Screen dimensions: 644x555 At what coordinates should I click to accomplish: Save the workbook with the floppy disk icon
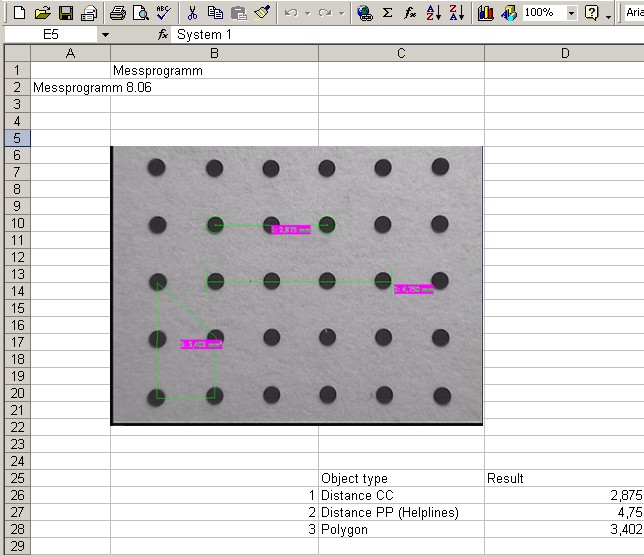click(66, 13)
